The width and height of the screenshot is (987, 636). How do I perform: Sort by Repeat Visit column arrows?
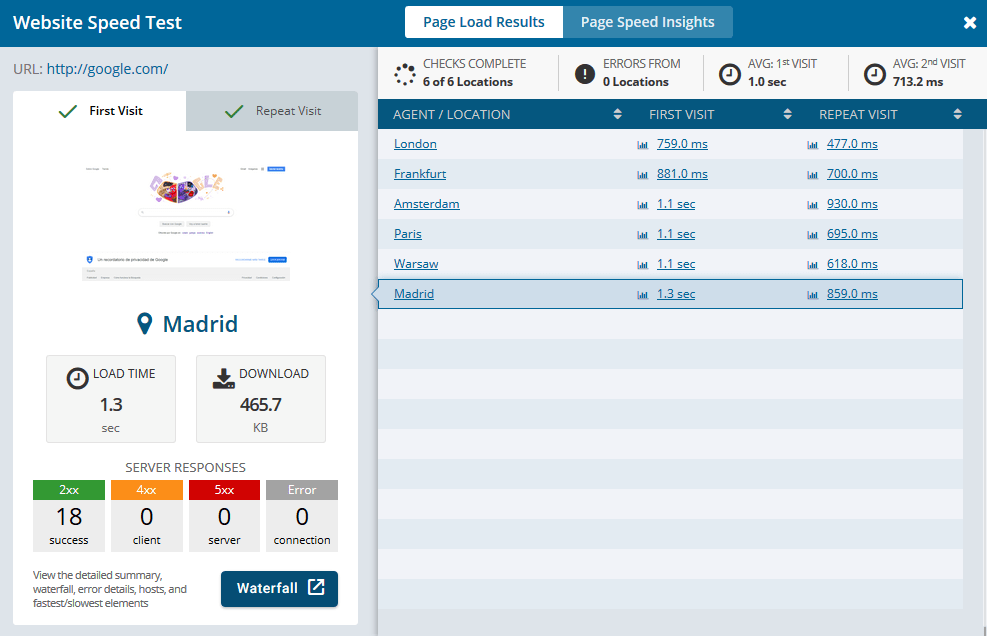tap(957, 114)
